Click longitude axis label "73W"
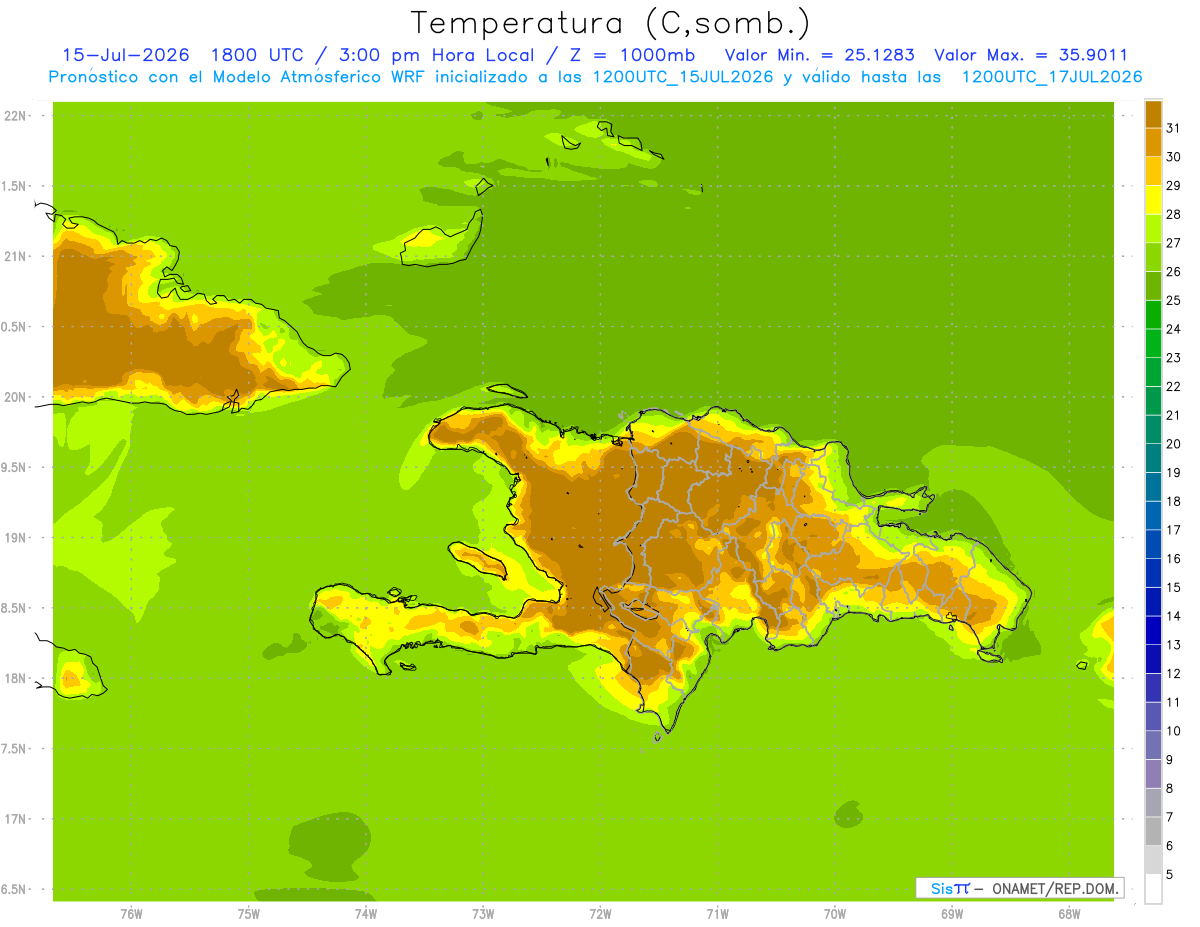This screenshot has height=927, width=1200. click(x=483, y=914)
